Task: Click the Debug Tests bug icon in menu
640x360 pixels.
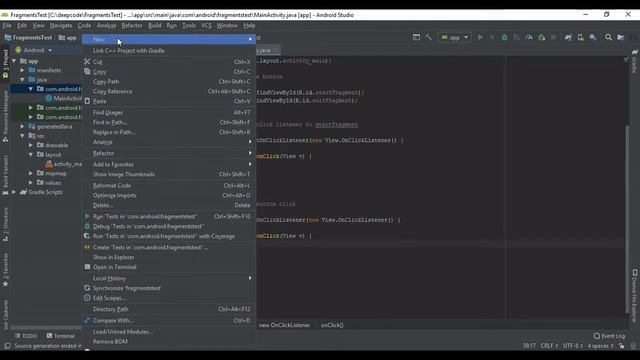Action: 87,226
